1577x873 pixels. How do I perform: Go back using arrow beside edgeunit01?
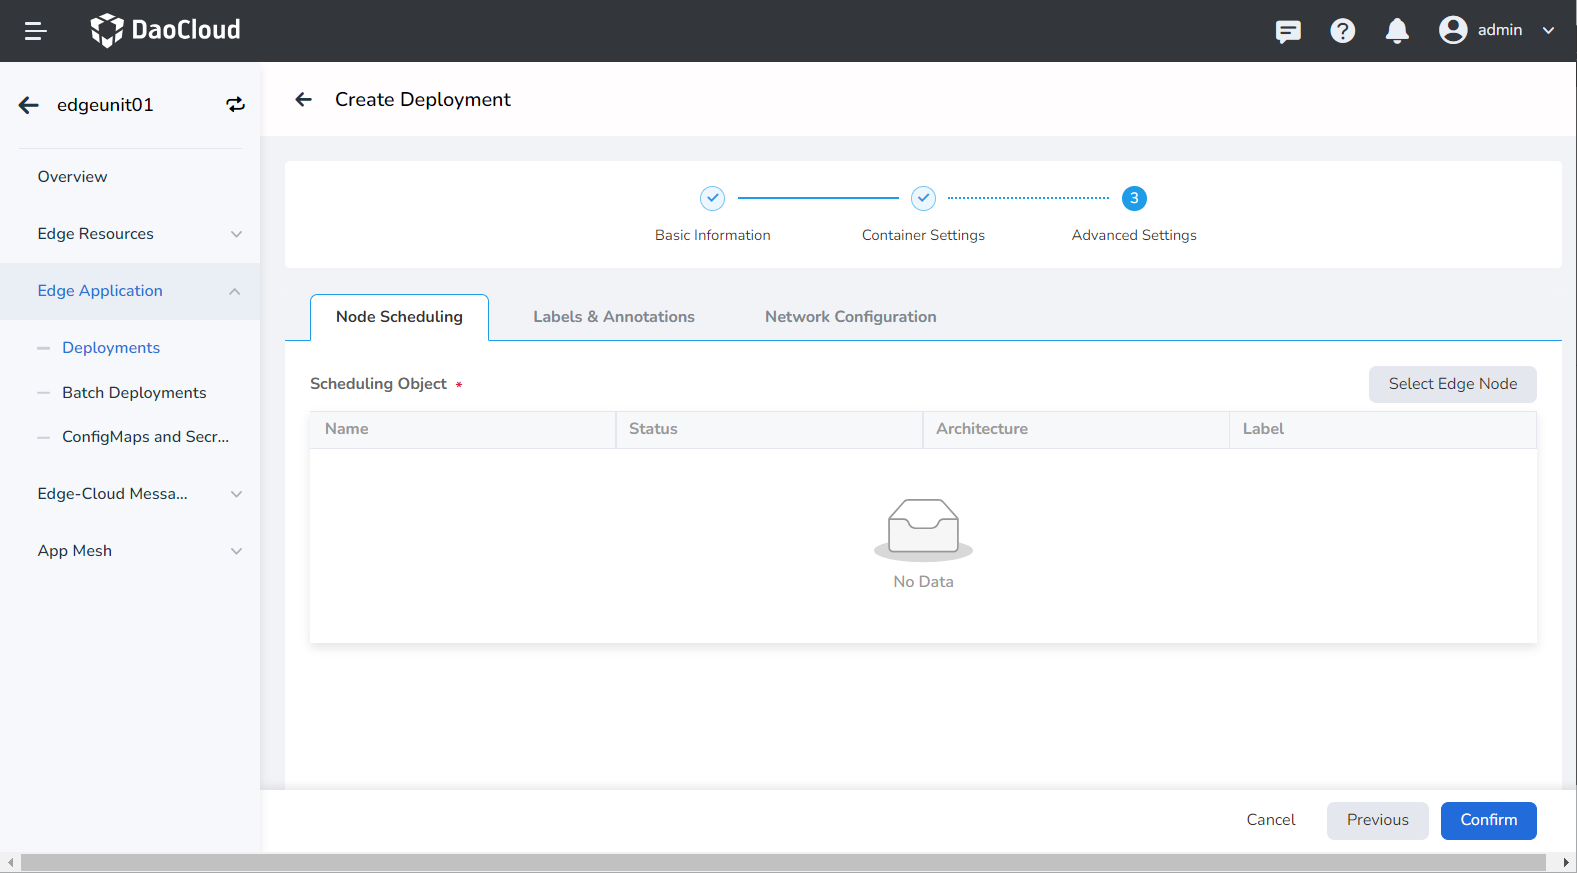tap(29, 105)
